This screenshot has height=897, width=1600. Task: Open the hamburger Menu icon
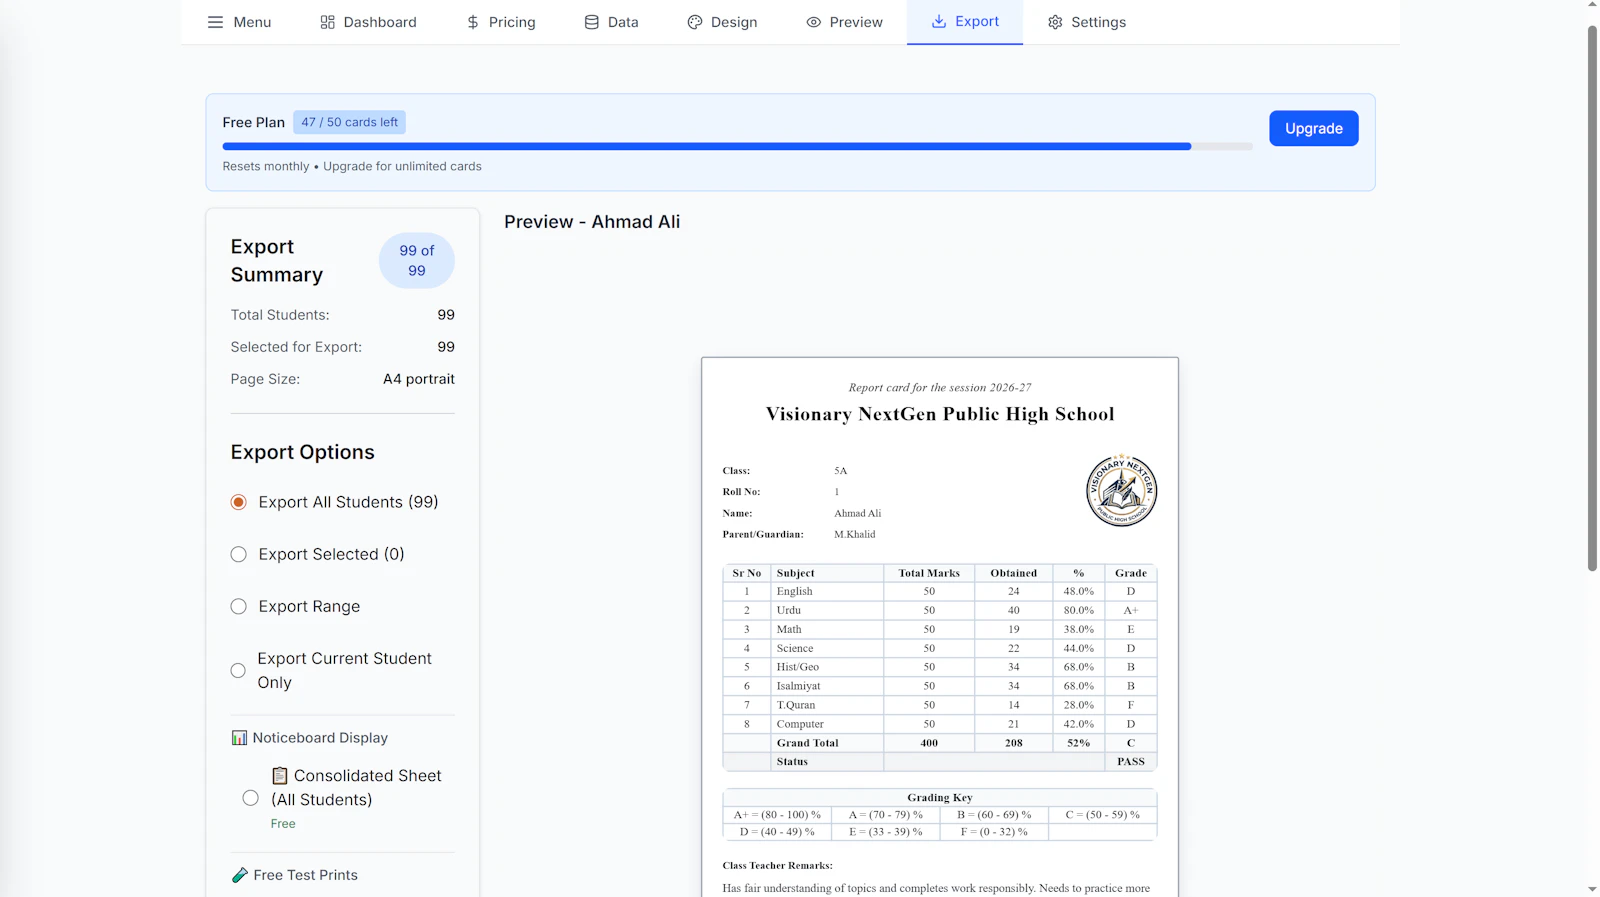pyautogui.click(x=215, y=22)
